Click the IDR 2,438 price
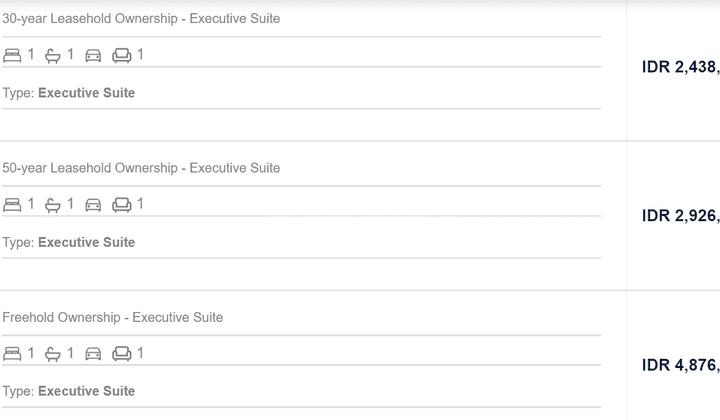Screen dimensions: 720x420 pyautogui.click(x=681, y=67)
